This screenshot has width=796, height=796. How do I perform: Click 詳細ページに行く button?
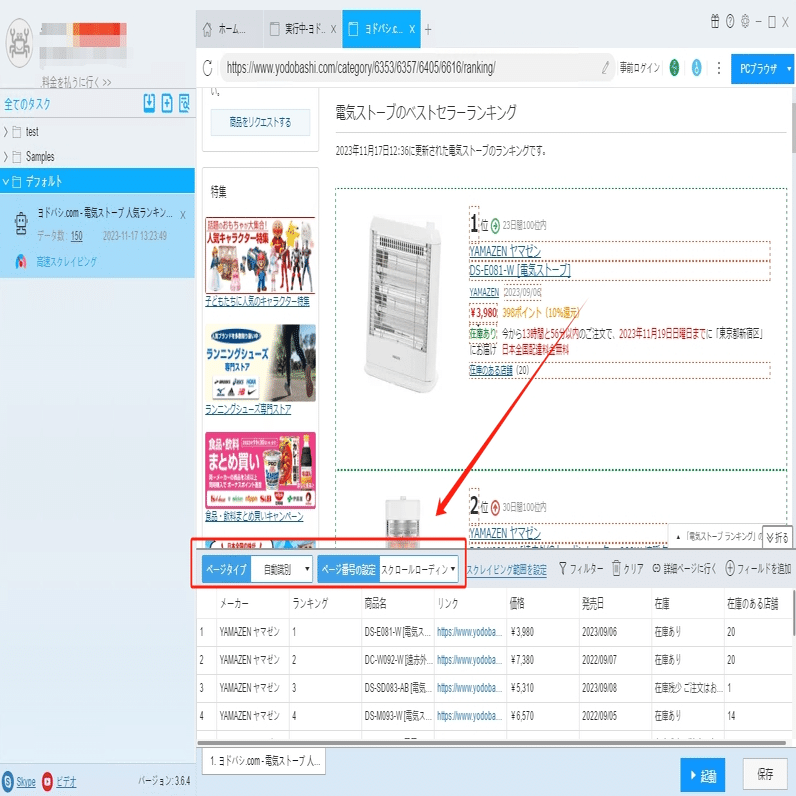coord(684,569)
